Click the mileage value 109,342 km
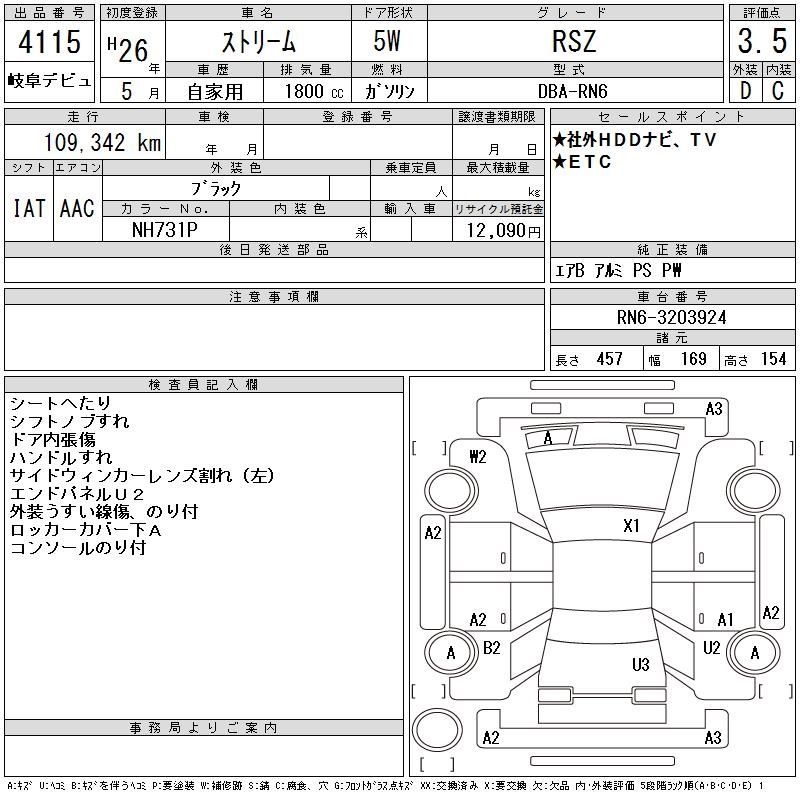 click(x=102, y=143)
